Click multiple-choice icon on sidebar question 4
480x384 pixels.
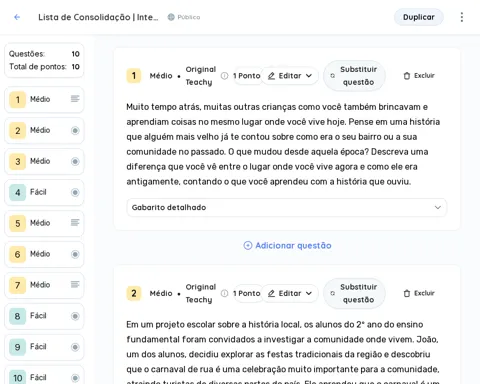click(75, 192)
